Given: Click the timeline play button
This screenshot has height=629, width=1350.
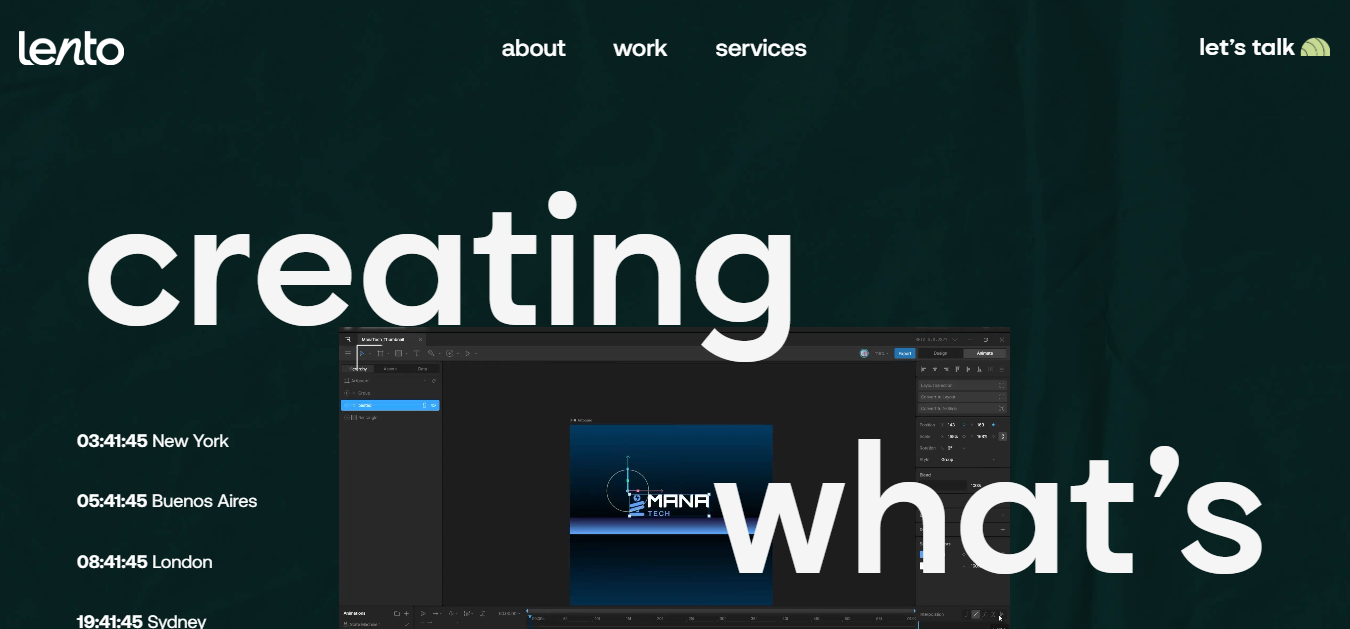Looking at the screenshot, I should [423, 613].
